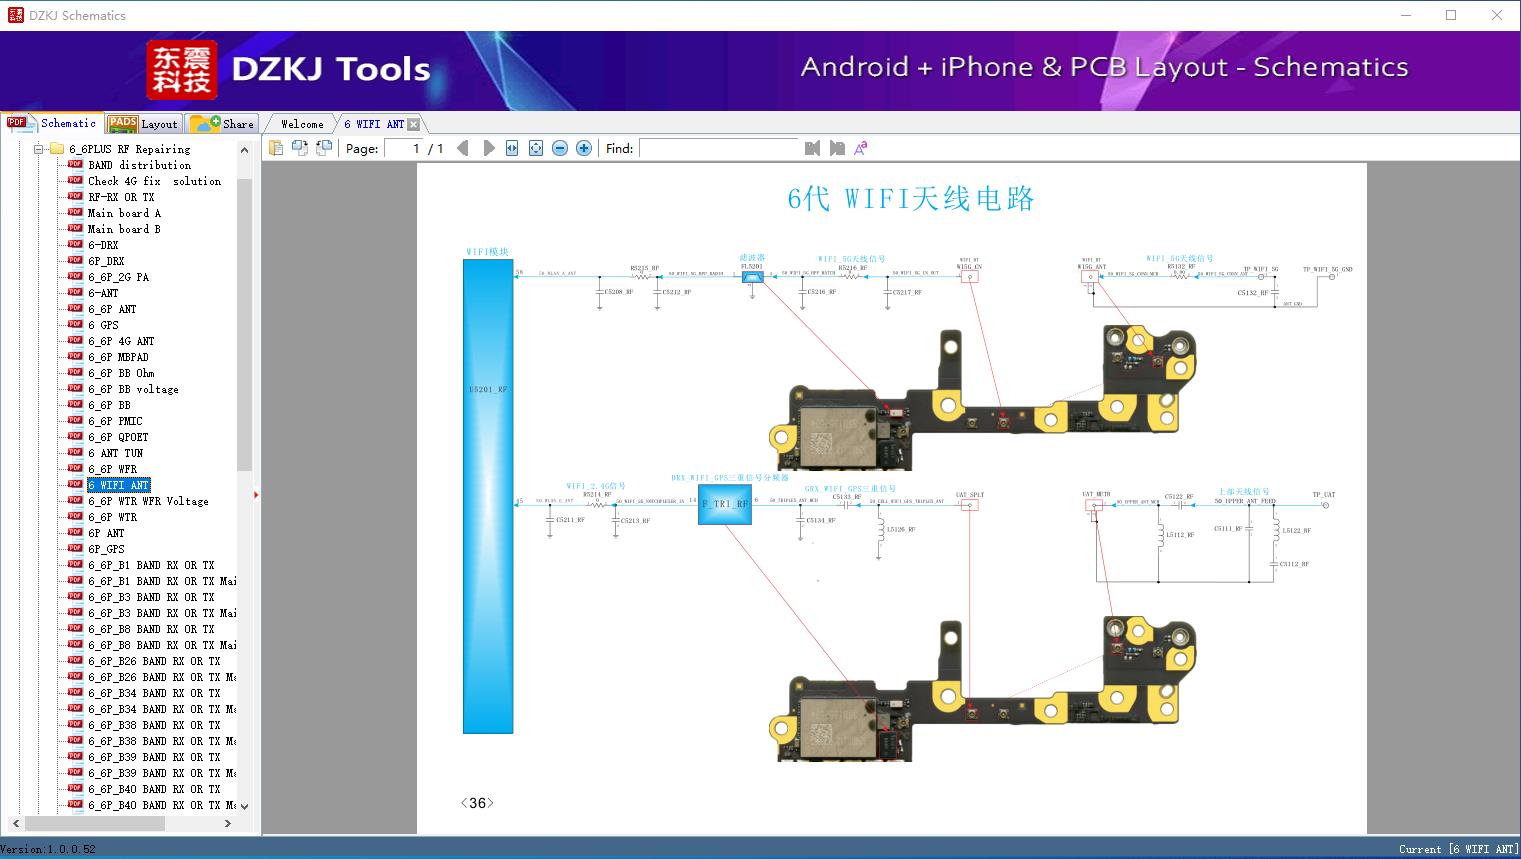
Task: Click the tree panel's up scroll arrow
Action: point(244,149)
